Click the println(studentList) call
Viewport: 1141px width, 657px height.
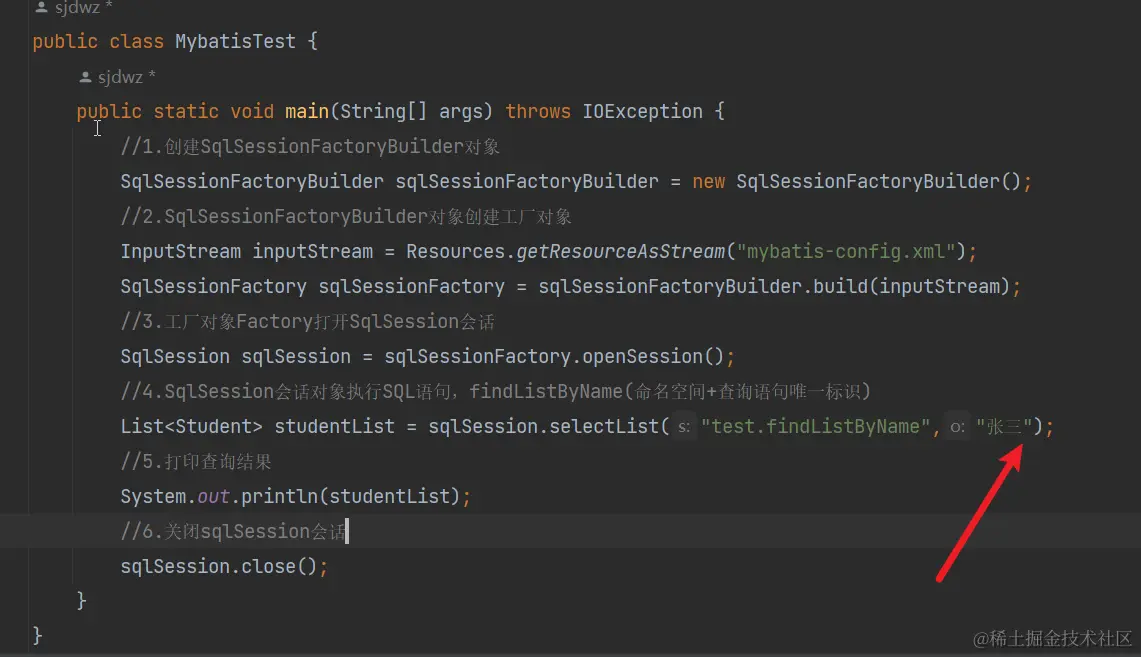pos(351,496)
